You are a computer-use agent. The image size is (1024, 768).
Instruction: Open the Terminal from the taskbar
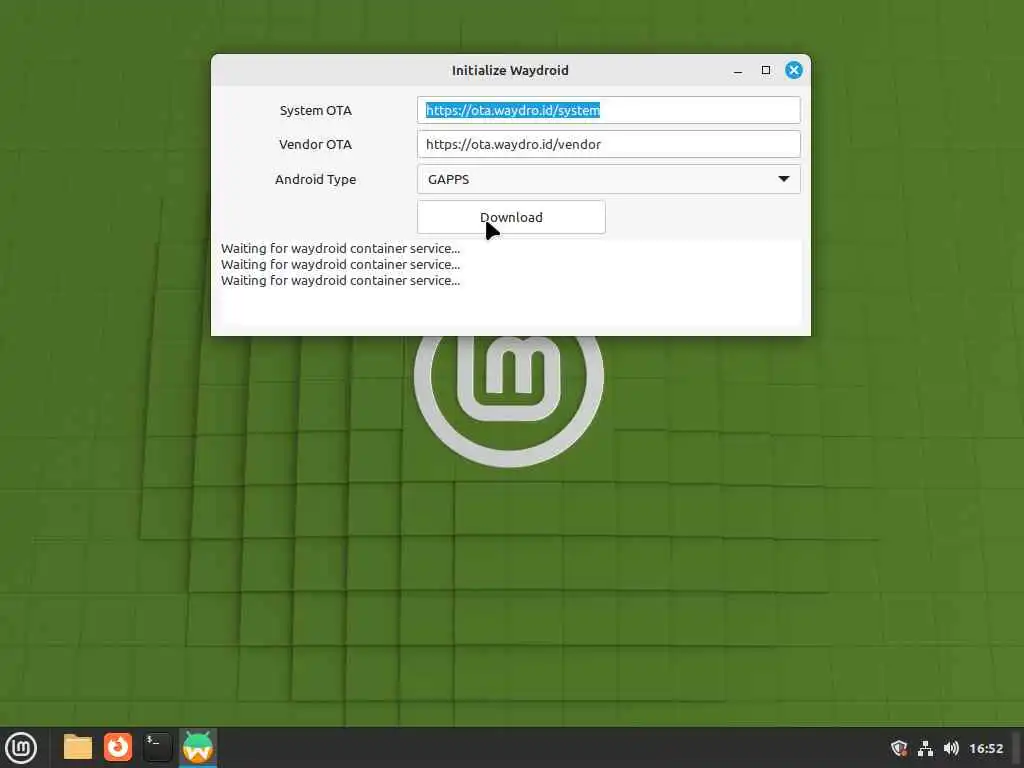[157, 747]
